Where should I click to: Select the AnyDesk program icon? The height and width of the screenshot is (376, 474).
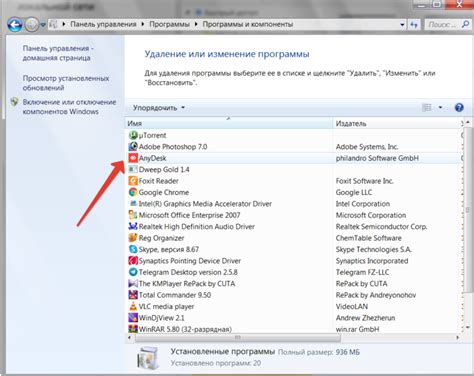point(133,158)
